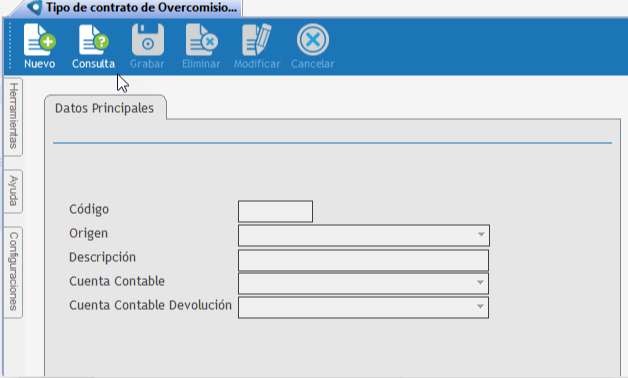Click the Cuenta Contable Devolución label
This screenshot has width=628, height=378.
tap(151, 305)
